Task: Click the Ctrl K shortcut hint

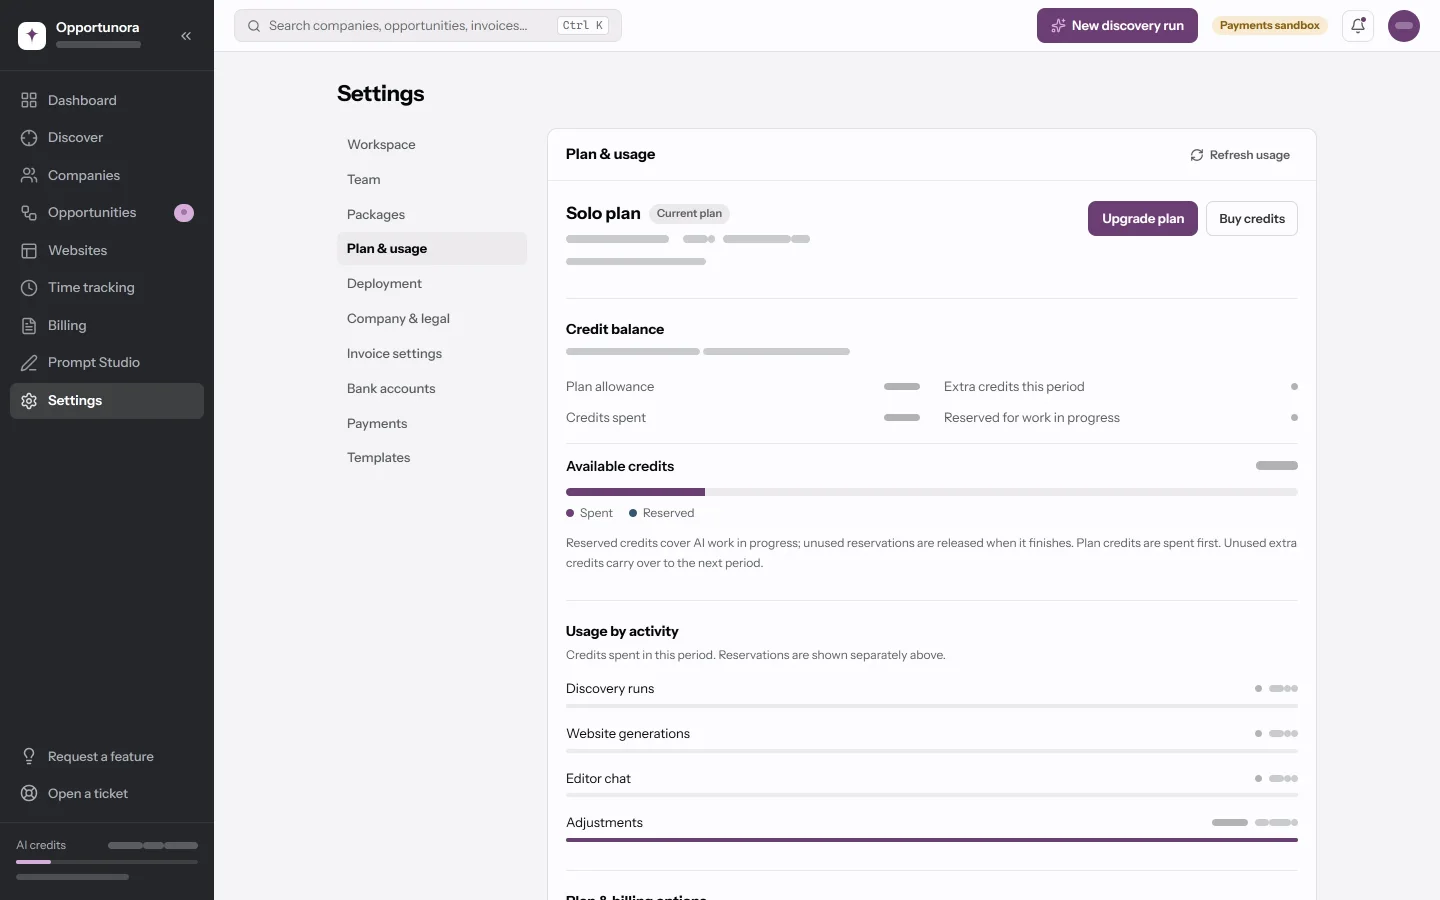Action: (x=583, y=26)
